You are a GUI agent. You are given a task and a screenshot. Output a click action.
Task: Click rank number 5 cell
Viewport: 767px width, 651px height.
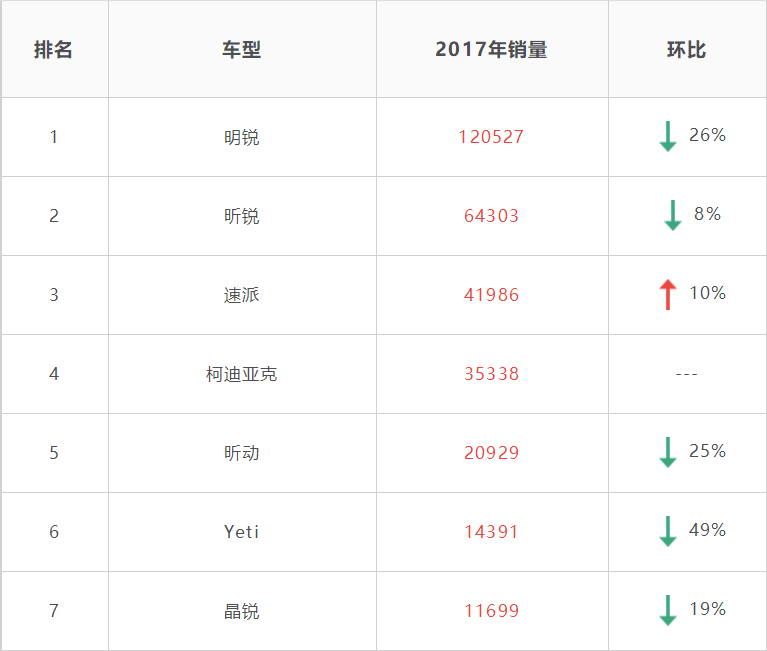[x=54, y=453]
